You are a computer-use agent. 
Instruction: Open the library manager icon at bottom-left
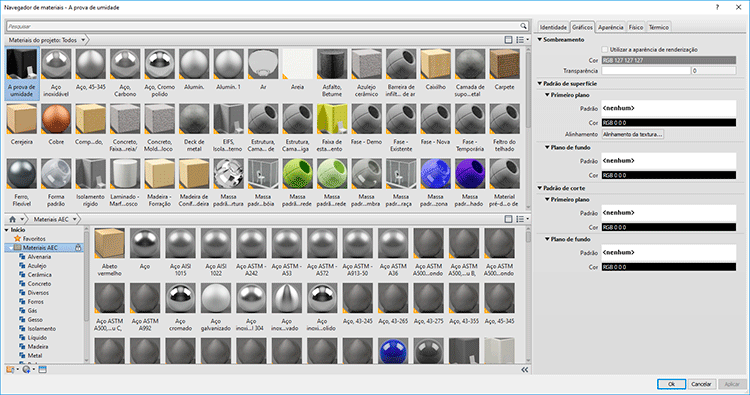(10, 369)
